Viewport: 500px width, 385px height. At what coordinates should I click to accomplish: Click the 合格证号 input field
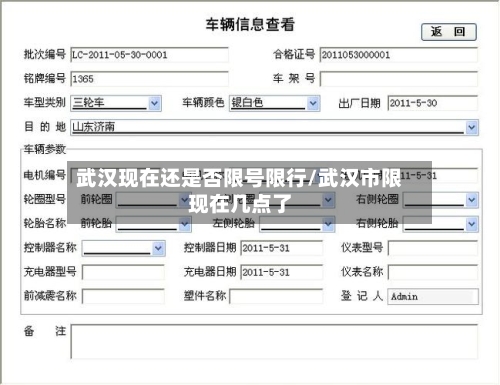click(399, 55)
